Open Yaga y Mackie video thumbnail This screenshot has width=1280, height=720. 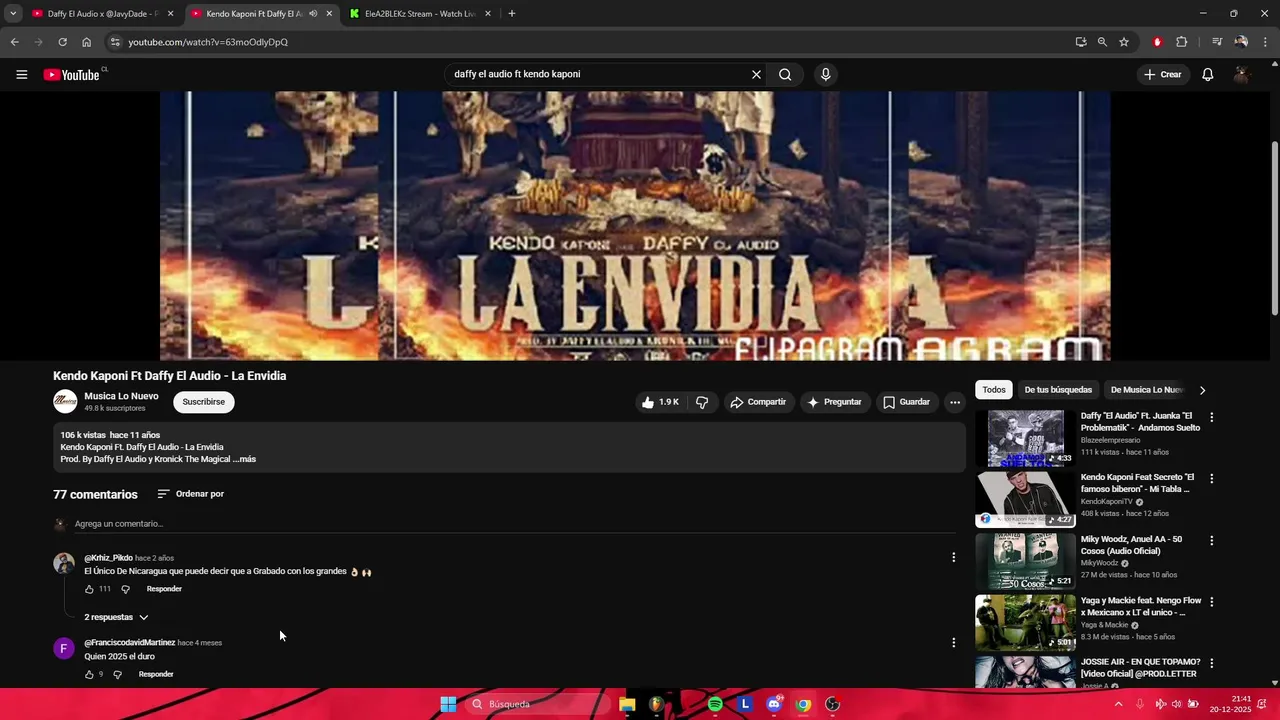pos(1026,623)
